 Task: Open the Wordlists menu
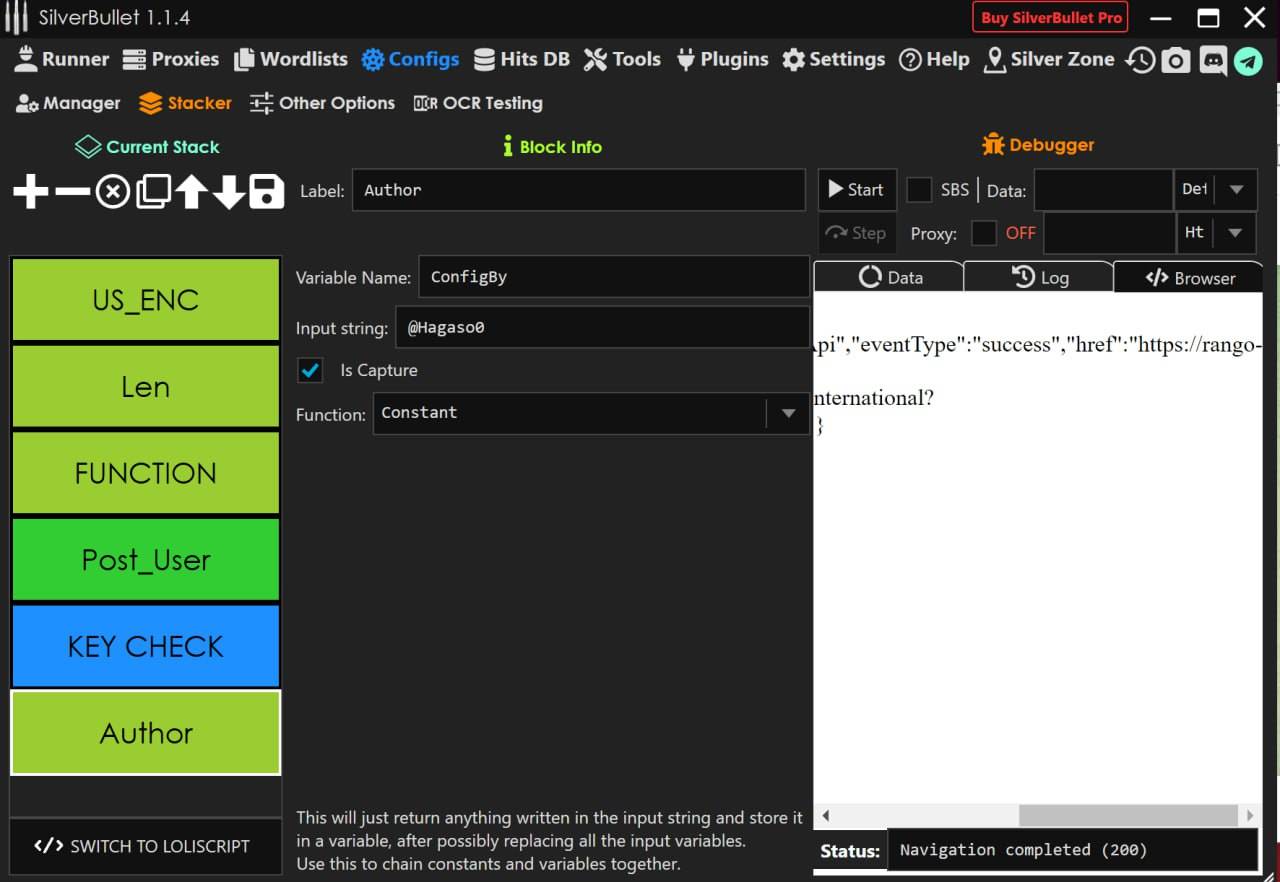291,60
